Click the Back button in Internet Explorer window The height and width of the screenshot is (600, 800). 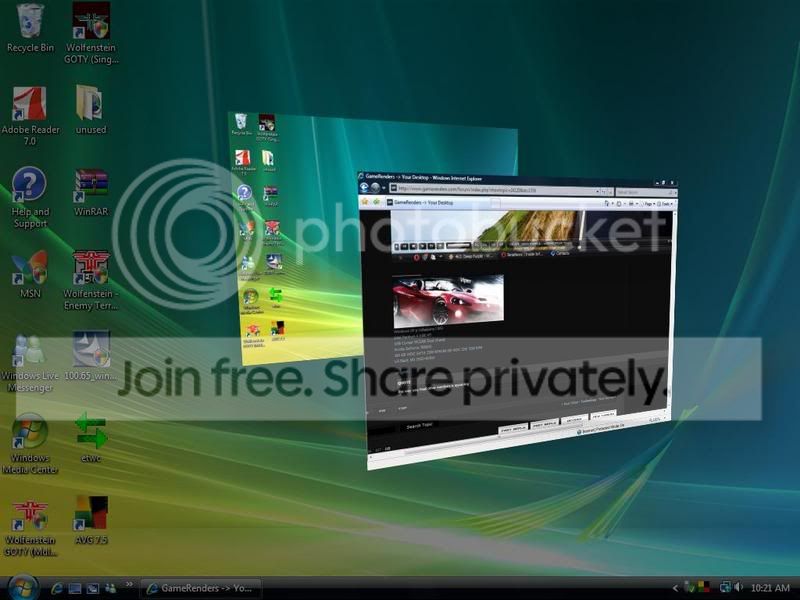[364, 187]
